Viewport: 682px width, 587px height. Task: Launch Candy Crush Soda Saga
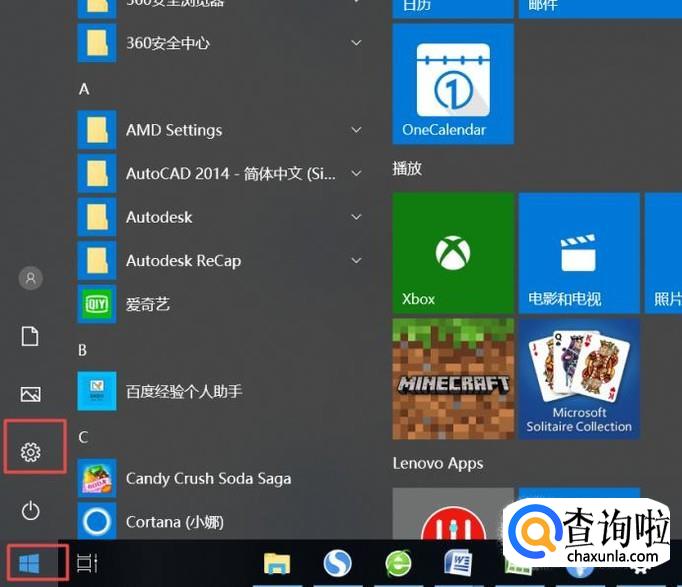220,478
